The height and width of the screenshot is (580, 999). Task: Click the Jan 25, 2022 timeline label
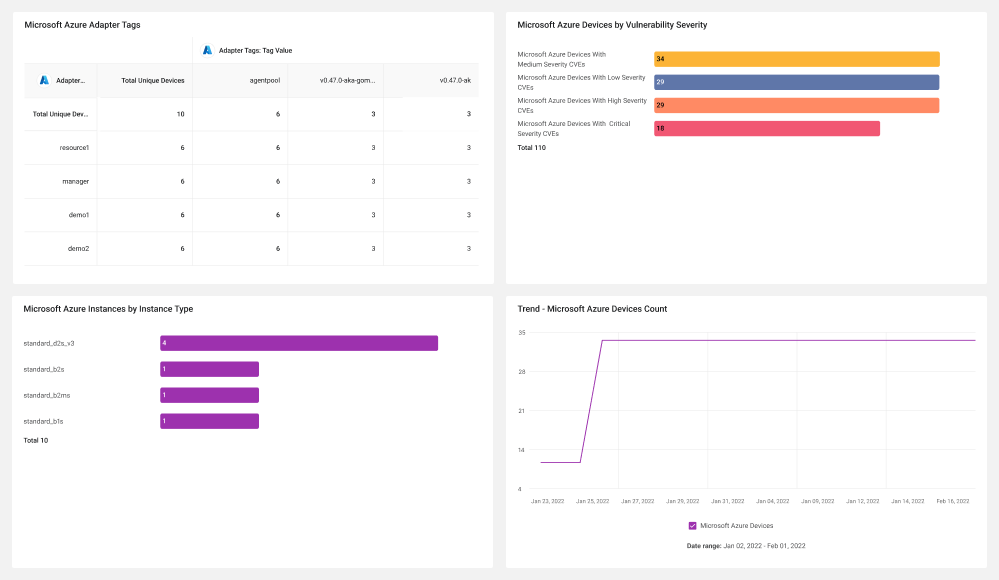(593, 501)
